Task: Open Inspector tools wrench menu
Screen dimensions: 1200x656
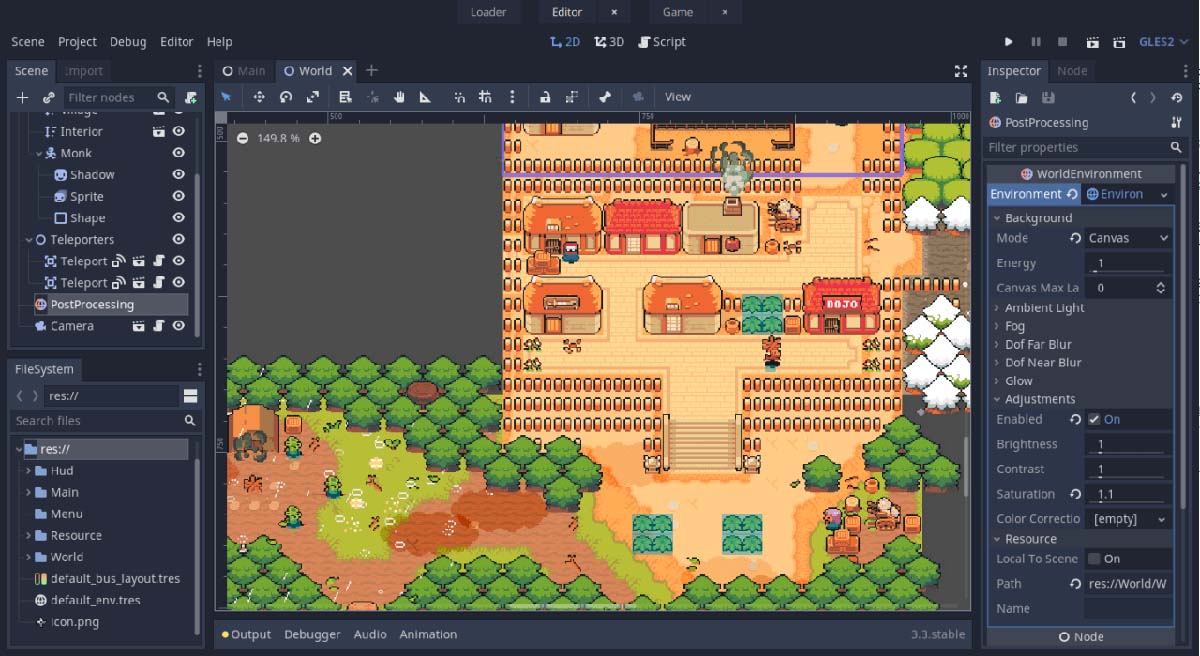Action: (1176, 122)
